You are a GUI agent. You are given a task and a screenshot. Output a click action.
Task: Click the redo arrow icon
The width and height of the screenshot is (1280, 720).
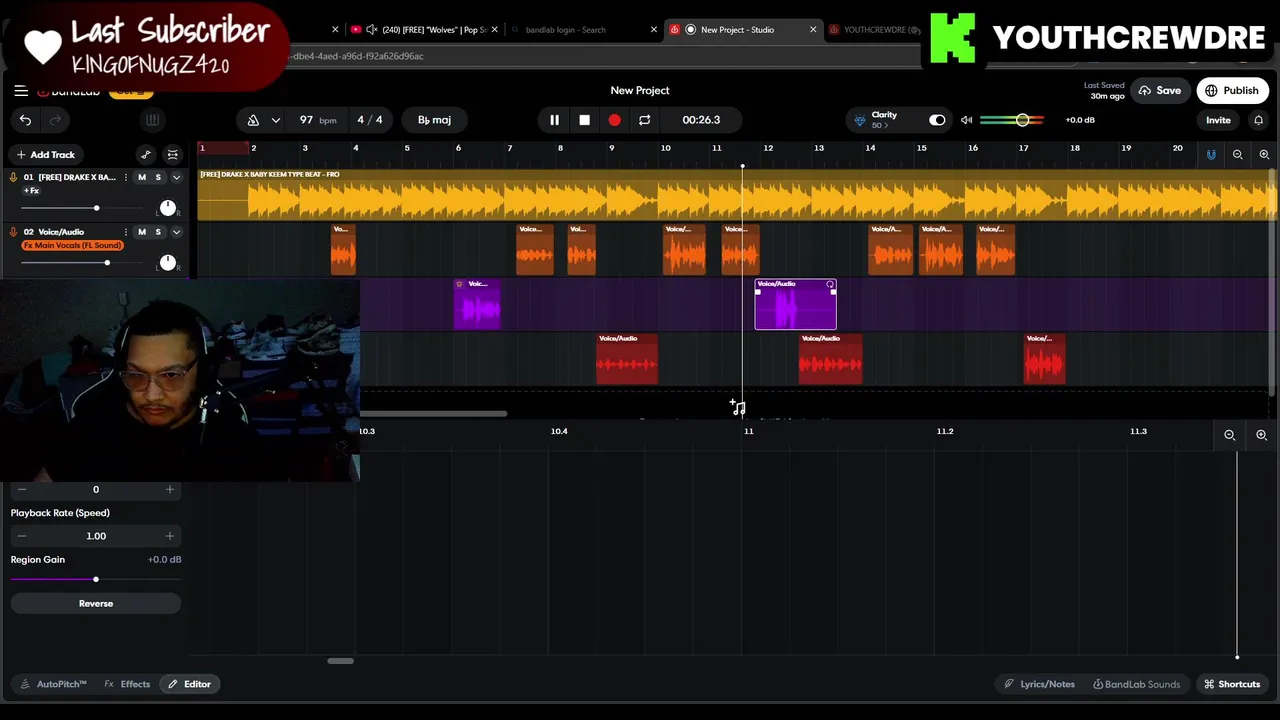(56, 120)
